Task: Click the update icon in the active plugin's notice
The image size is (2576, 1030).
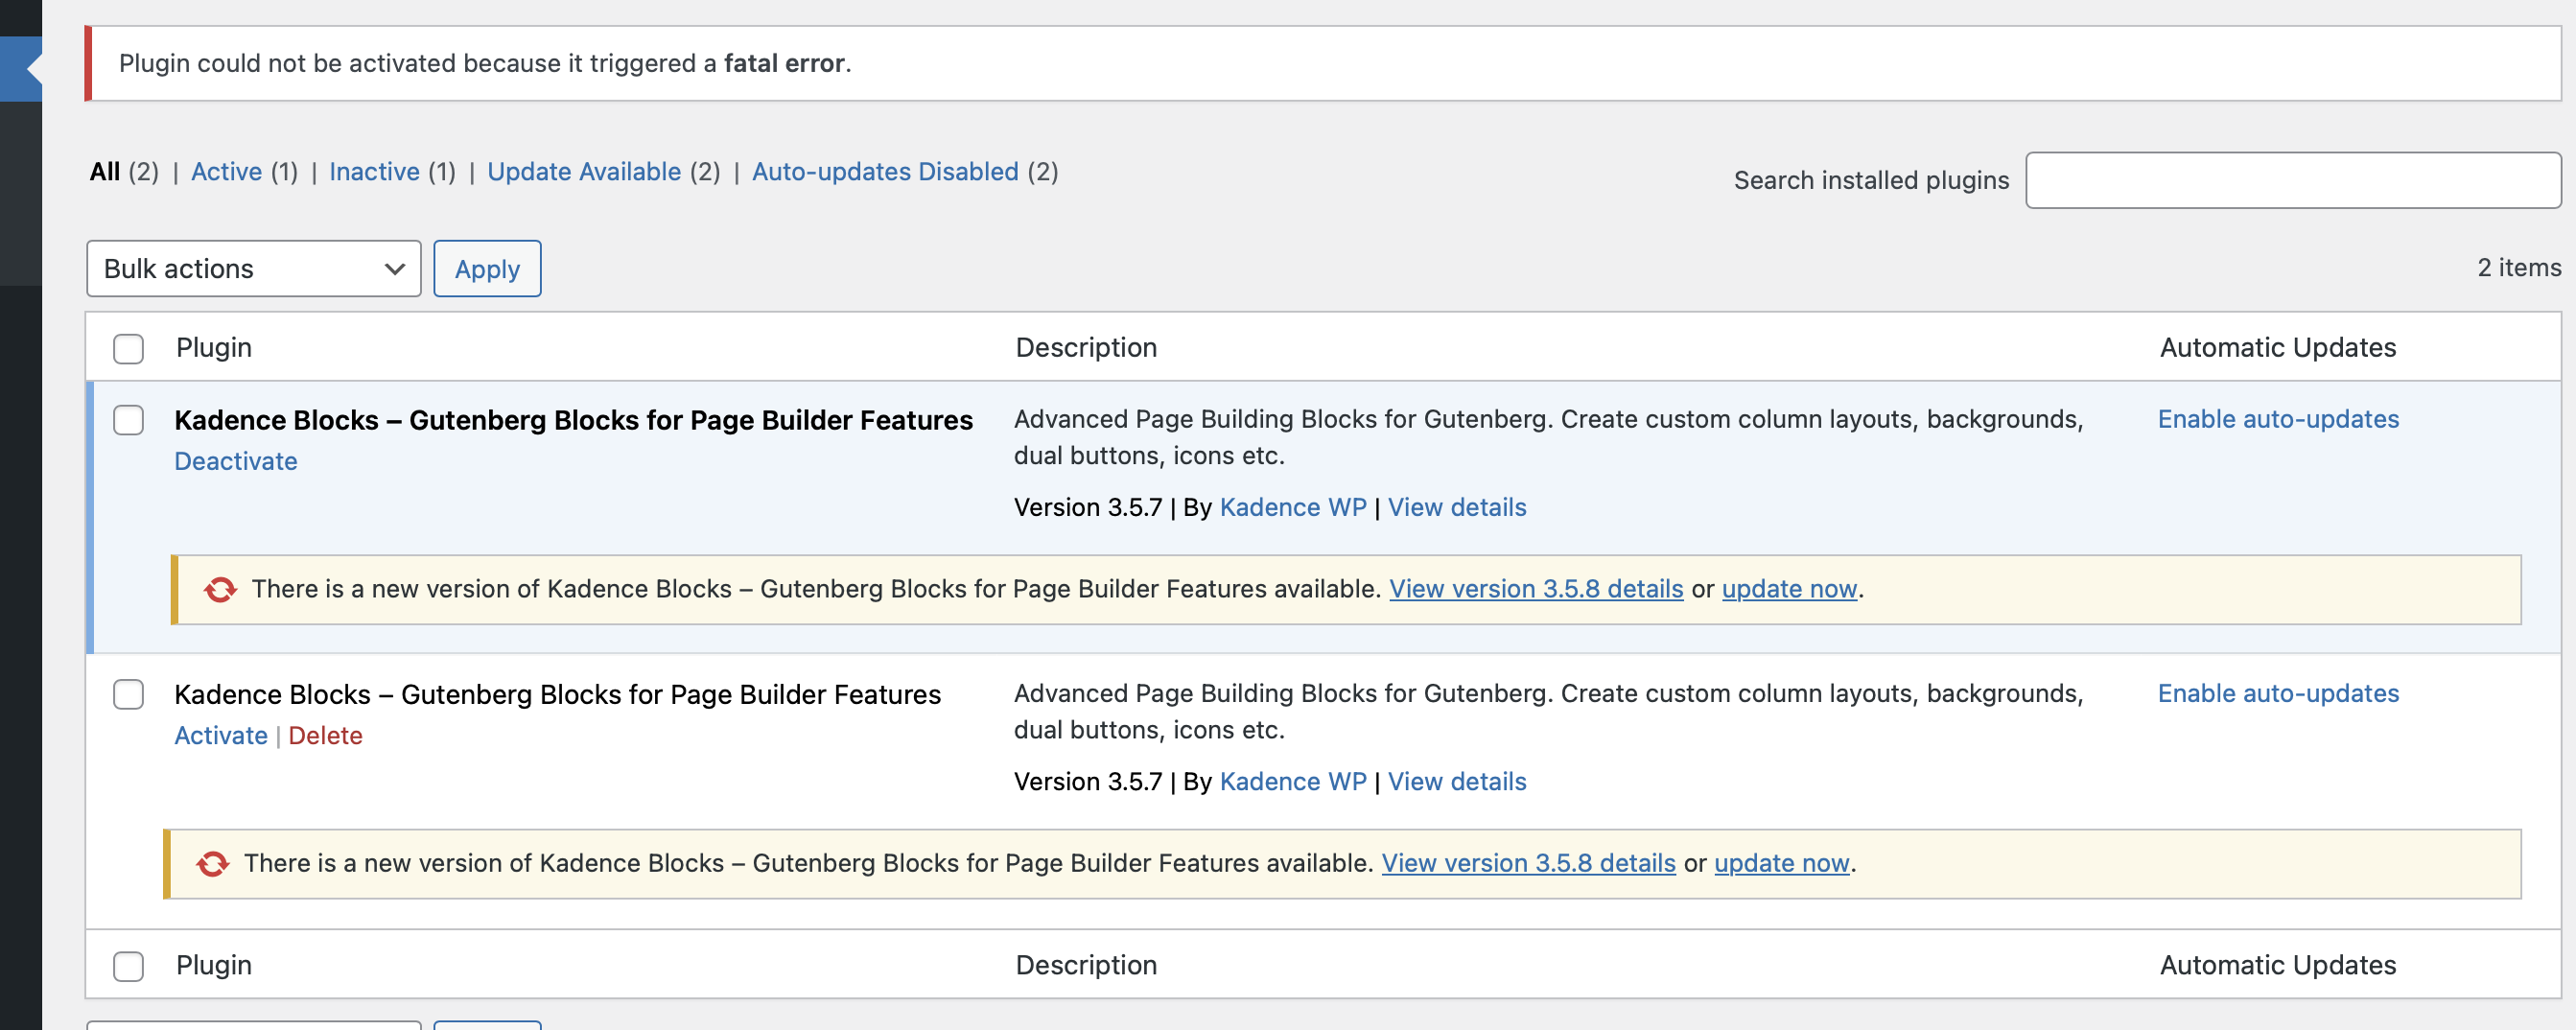Action: [x=220, y=590]
